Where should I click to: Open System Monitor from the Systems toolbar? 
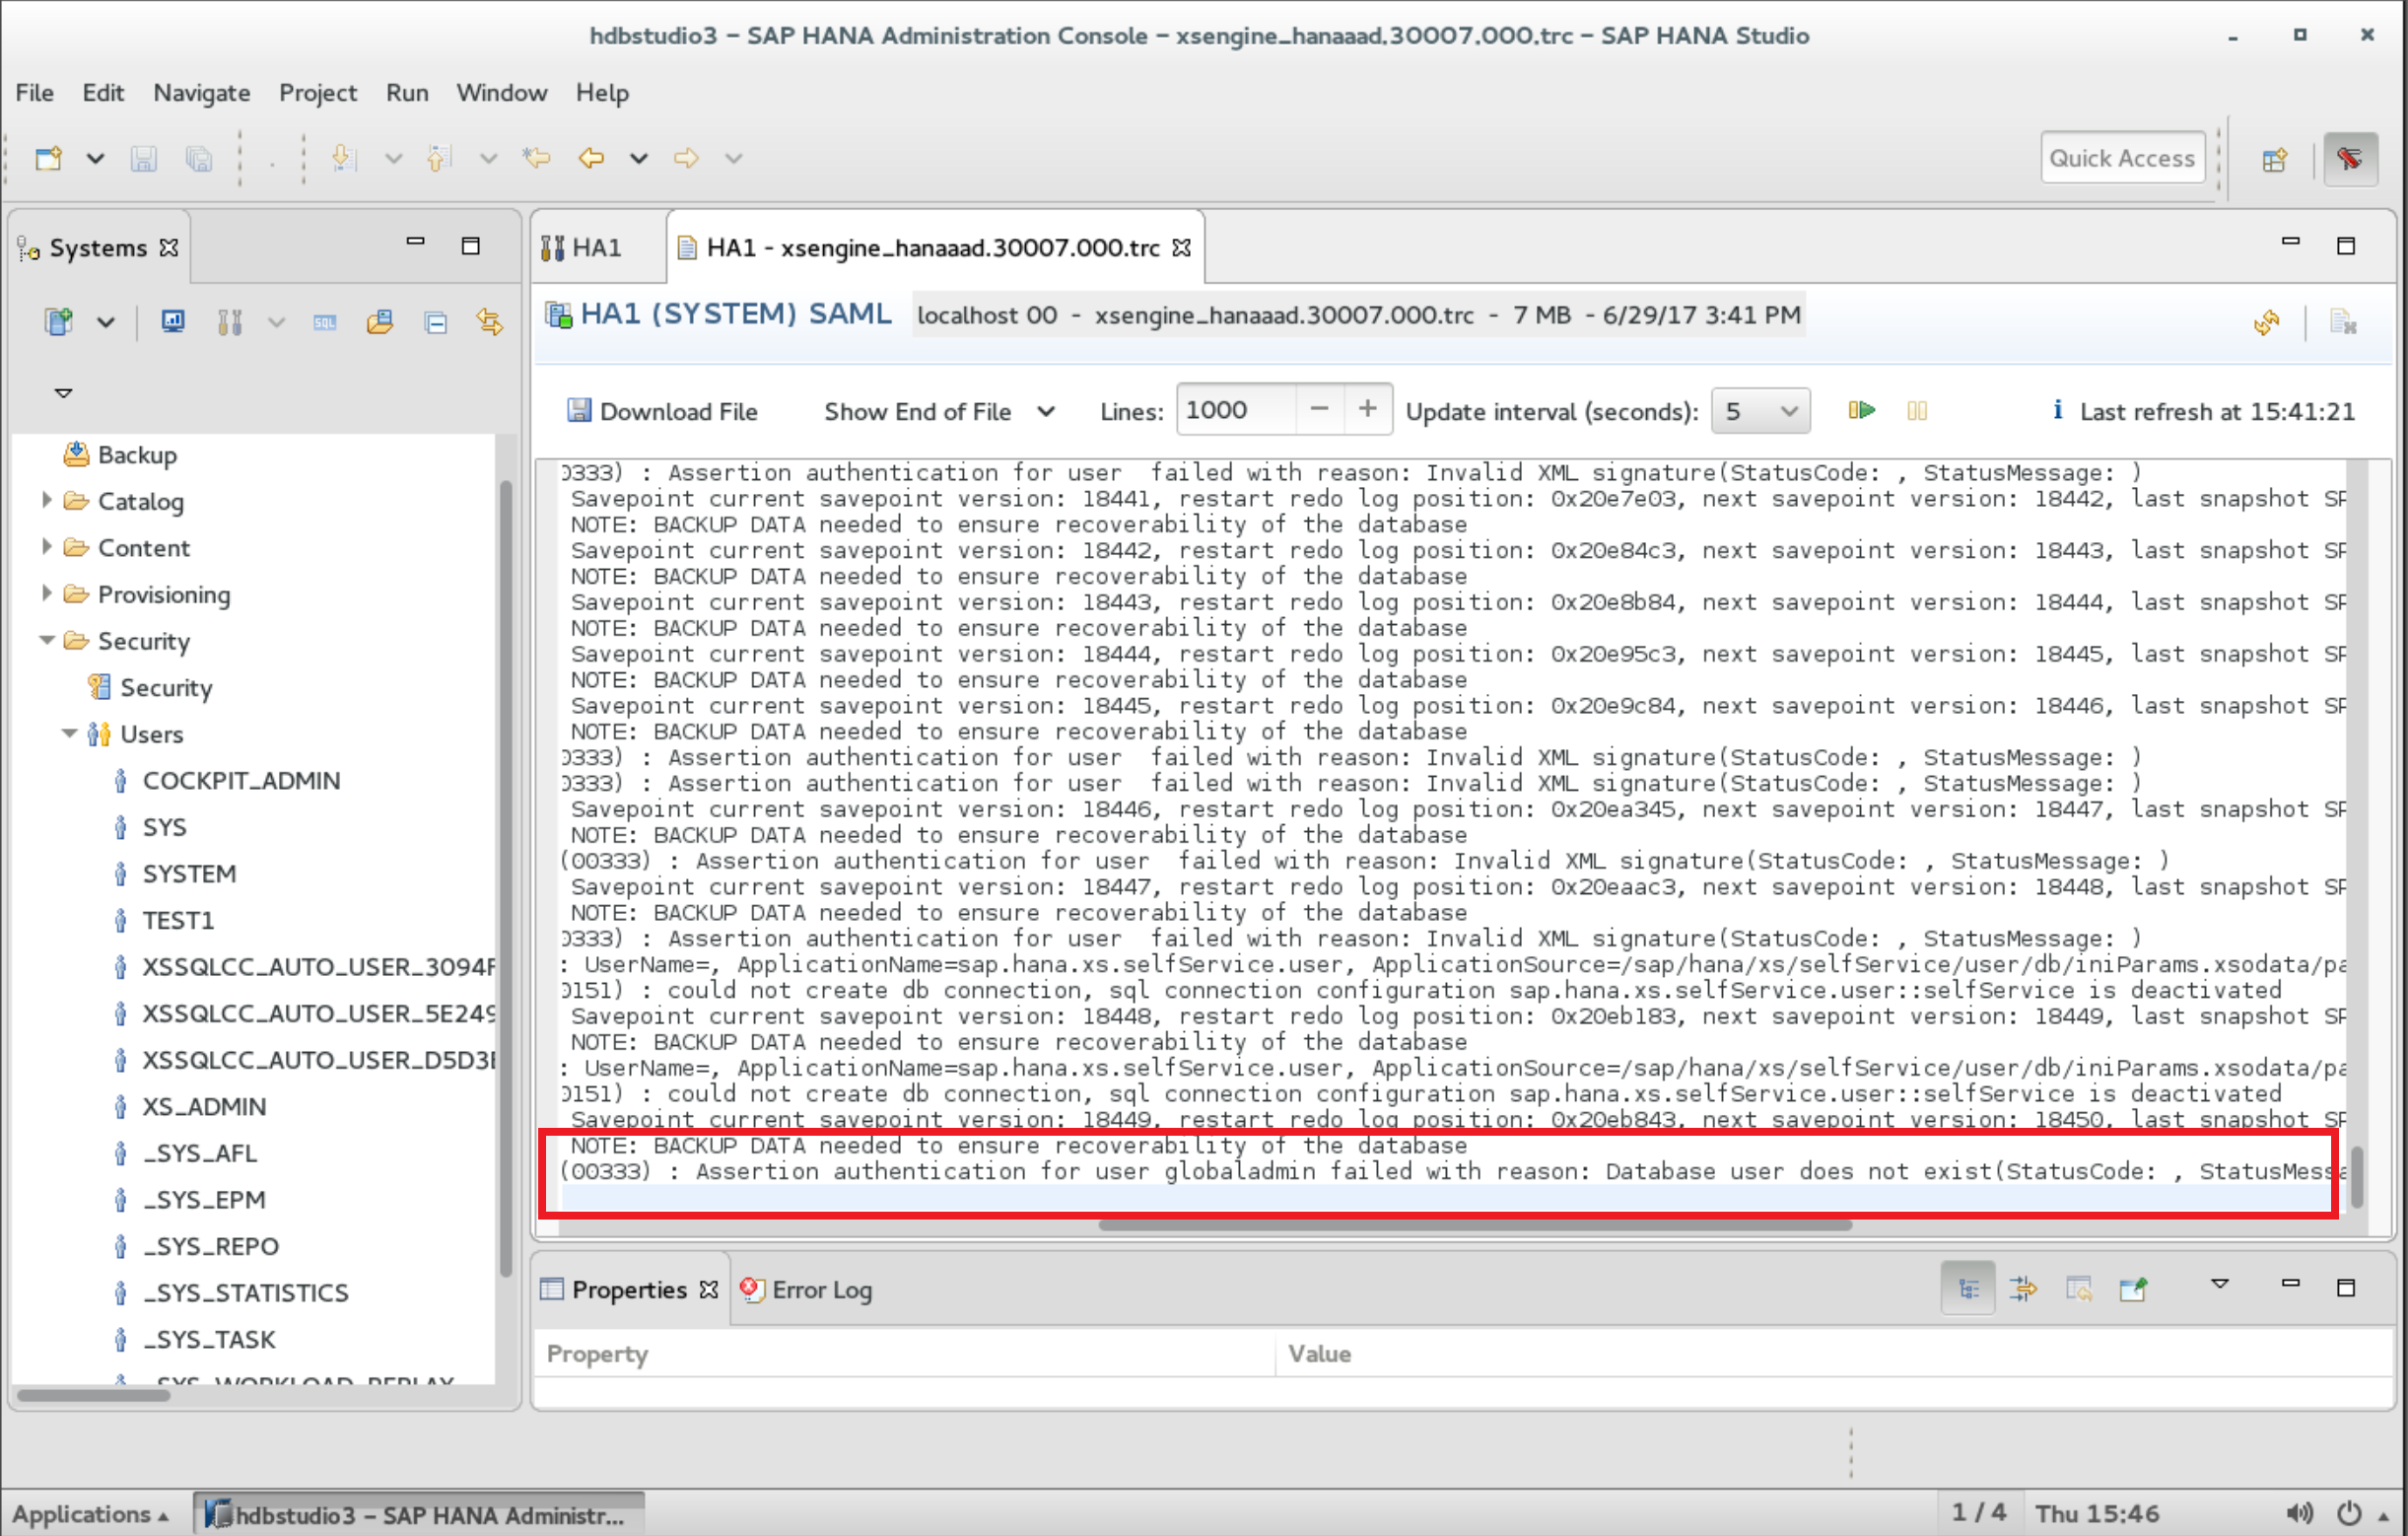(173, 322)
